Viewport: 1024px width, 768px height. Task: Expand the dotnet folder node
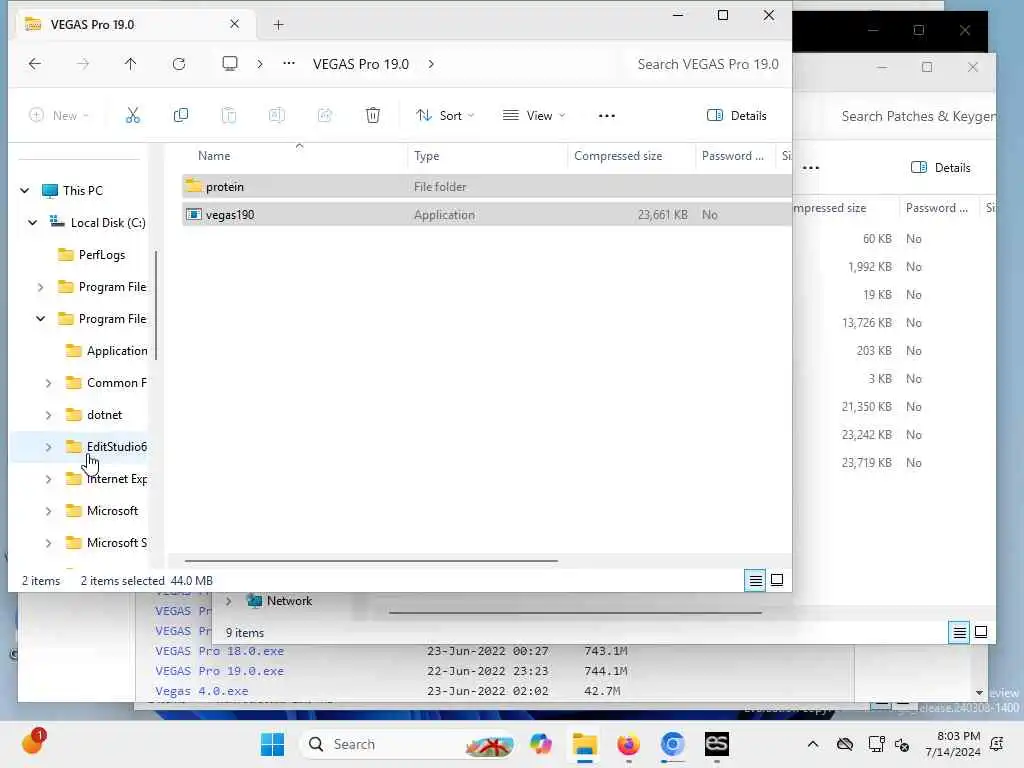(48, 415)
